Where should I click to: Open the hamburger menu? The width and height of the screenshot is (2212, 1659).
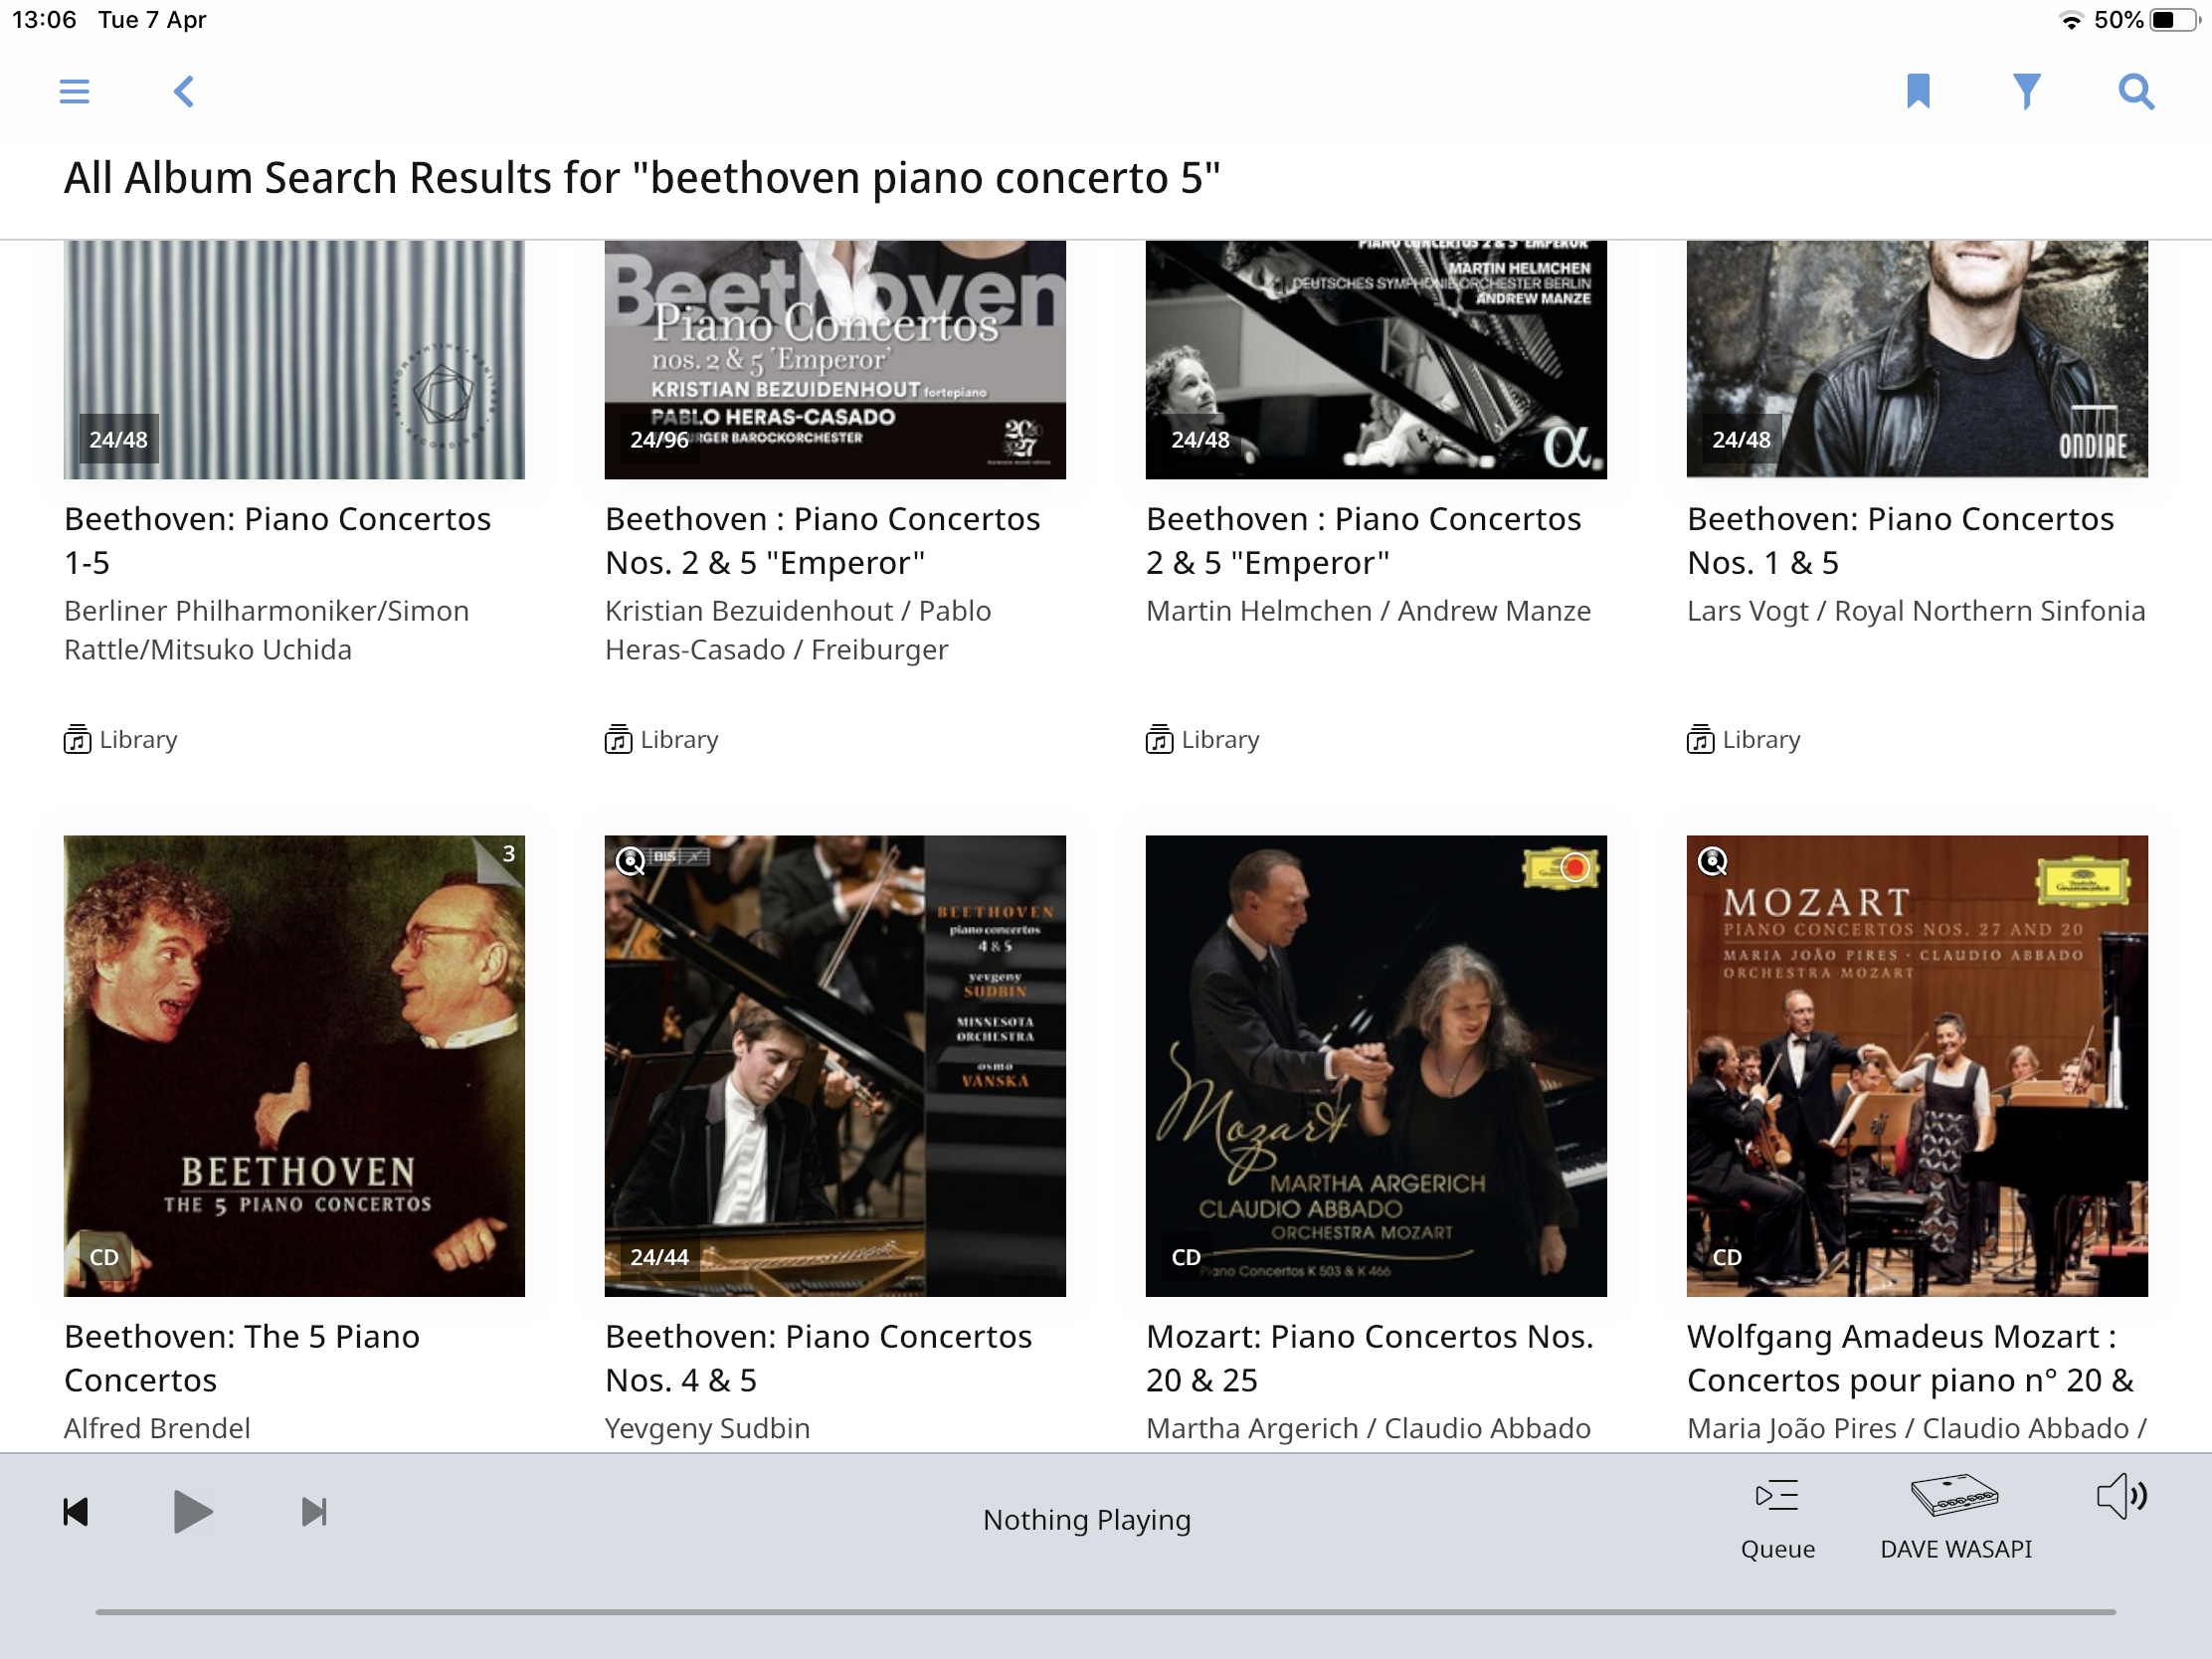74,92
